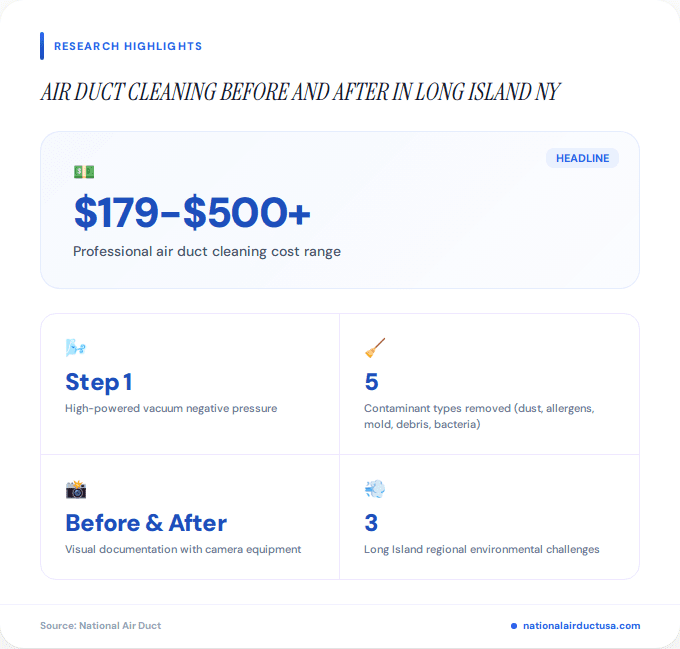Click the Visual documentation with camera equipment text
Viewport: 680px width, 649px height.
(183, 549)
